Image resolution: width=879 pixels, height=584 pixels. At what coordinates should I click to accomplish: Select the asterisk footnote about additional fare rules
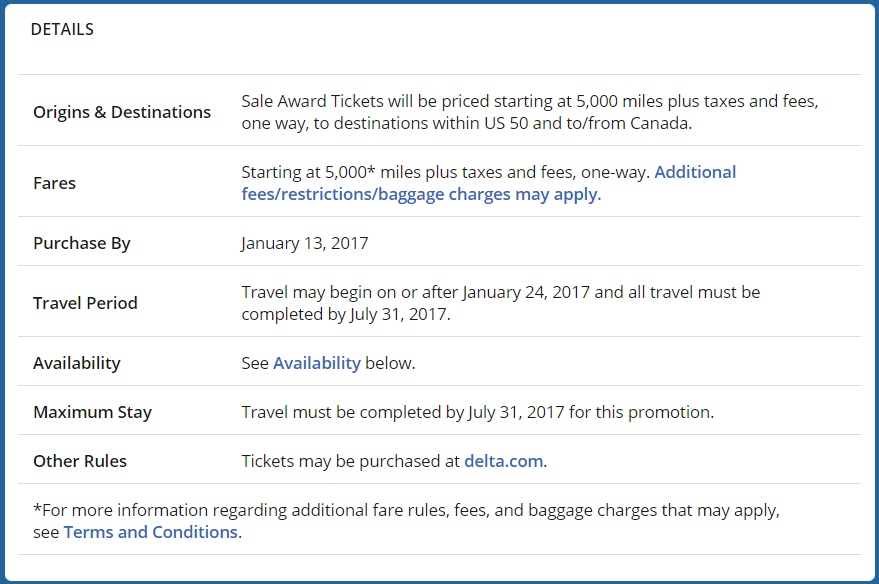[406, 521]
